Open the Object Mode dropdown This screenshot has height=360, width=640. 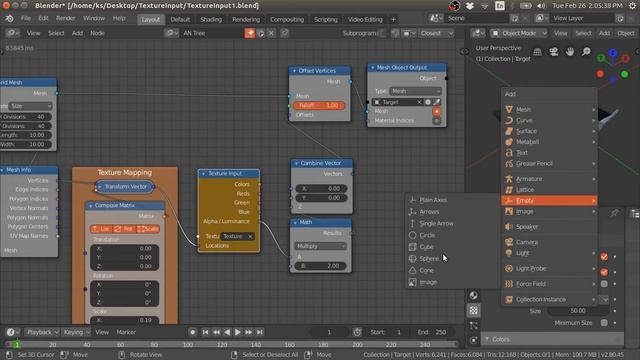[x=518, y=33]
